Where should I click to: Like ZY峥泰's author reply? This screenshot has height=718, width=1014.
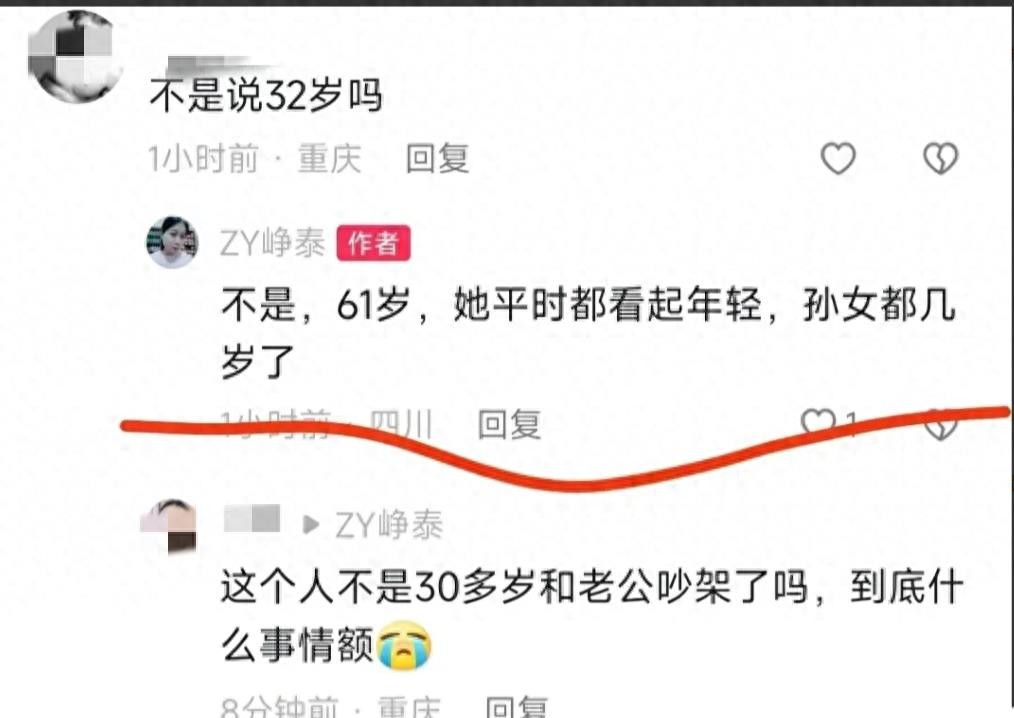click(819, 422)
